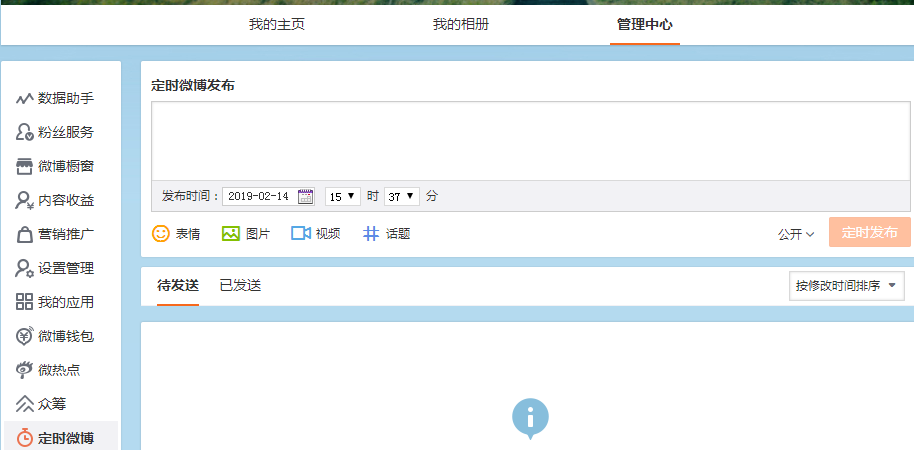Viewport: 914px width, 450px height.
Task: Switch to the 已发送 tab
Action: pyautogui.click(x=240, y=286)
